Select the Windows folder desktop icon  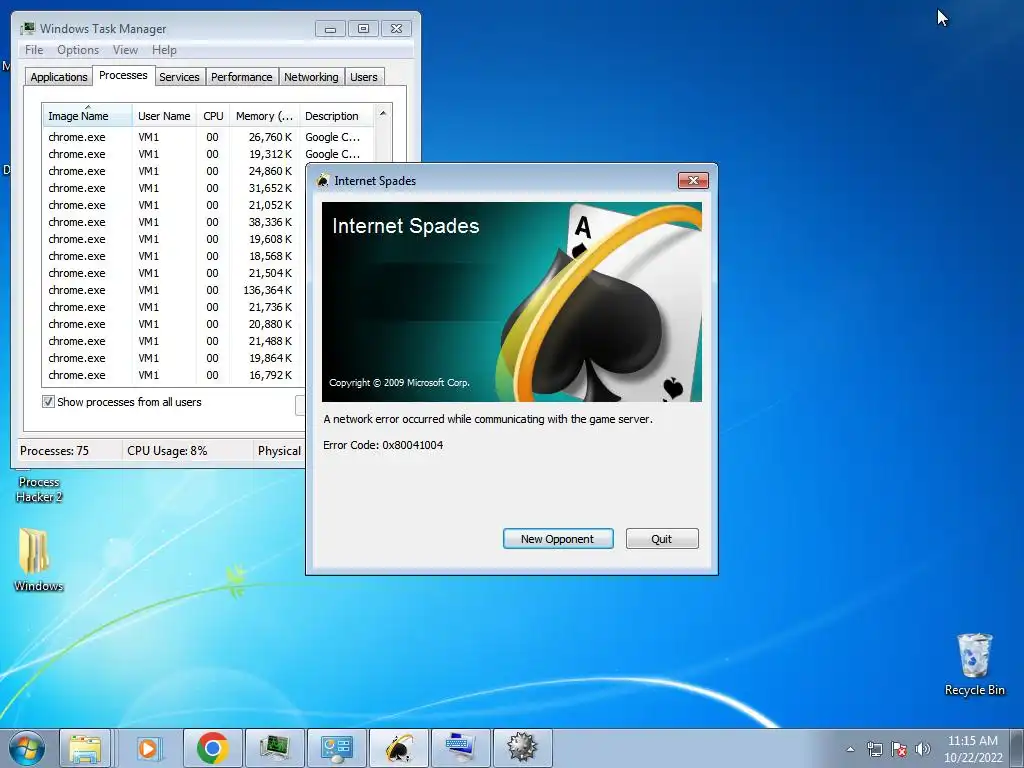38,560
